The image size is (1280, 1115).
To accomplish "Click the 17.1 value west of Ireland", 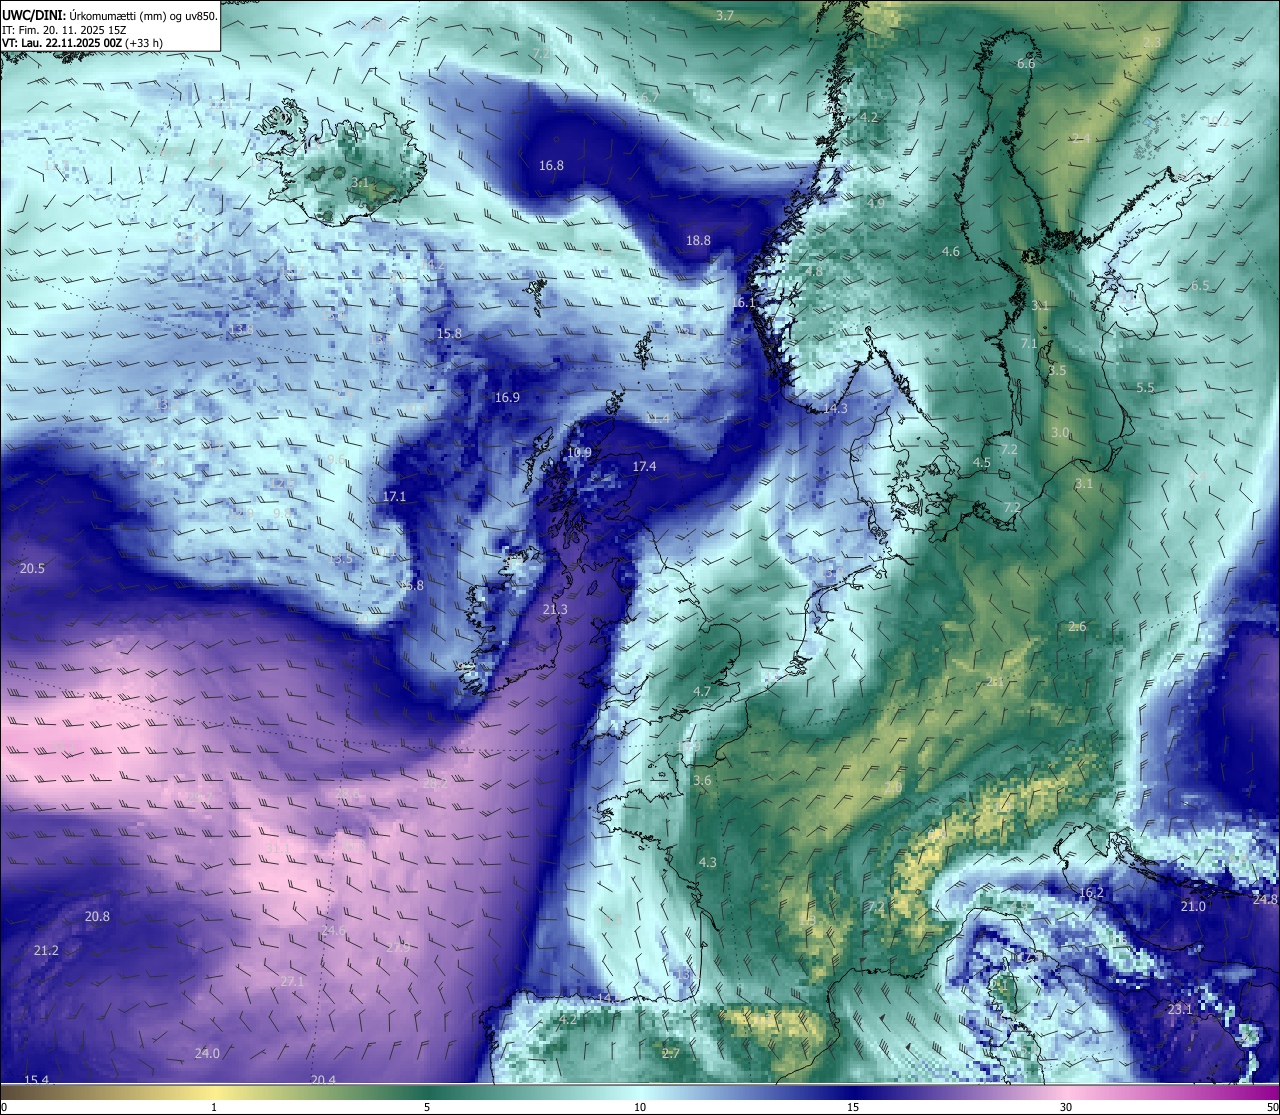I will [394, 496].
